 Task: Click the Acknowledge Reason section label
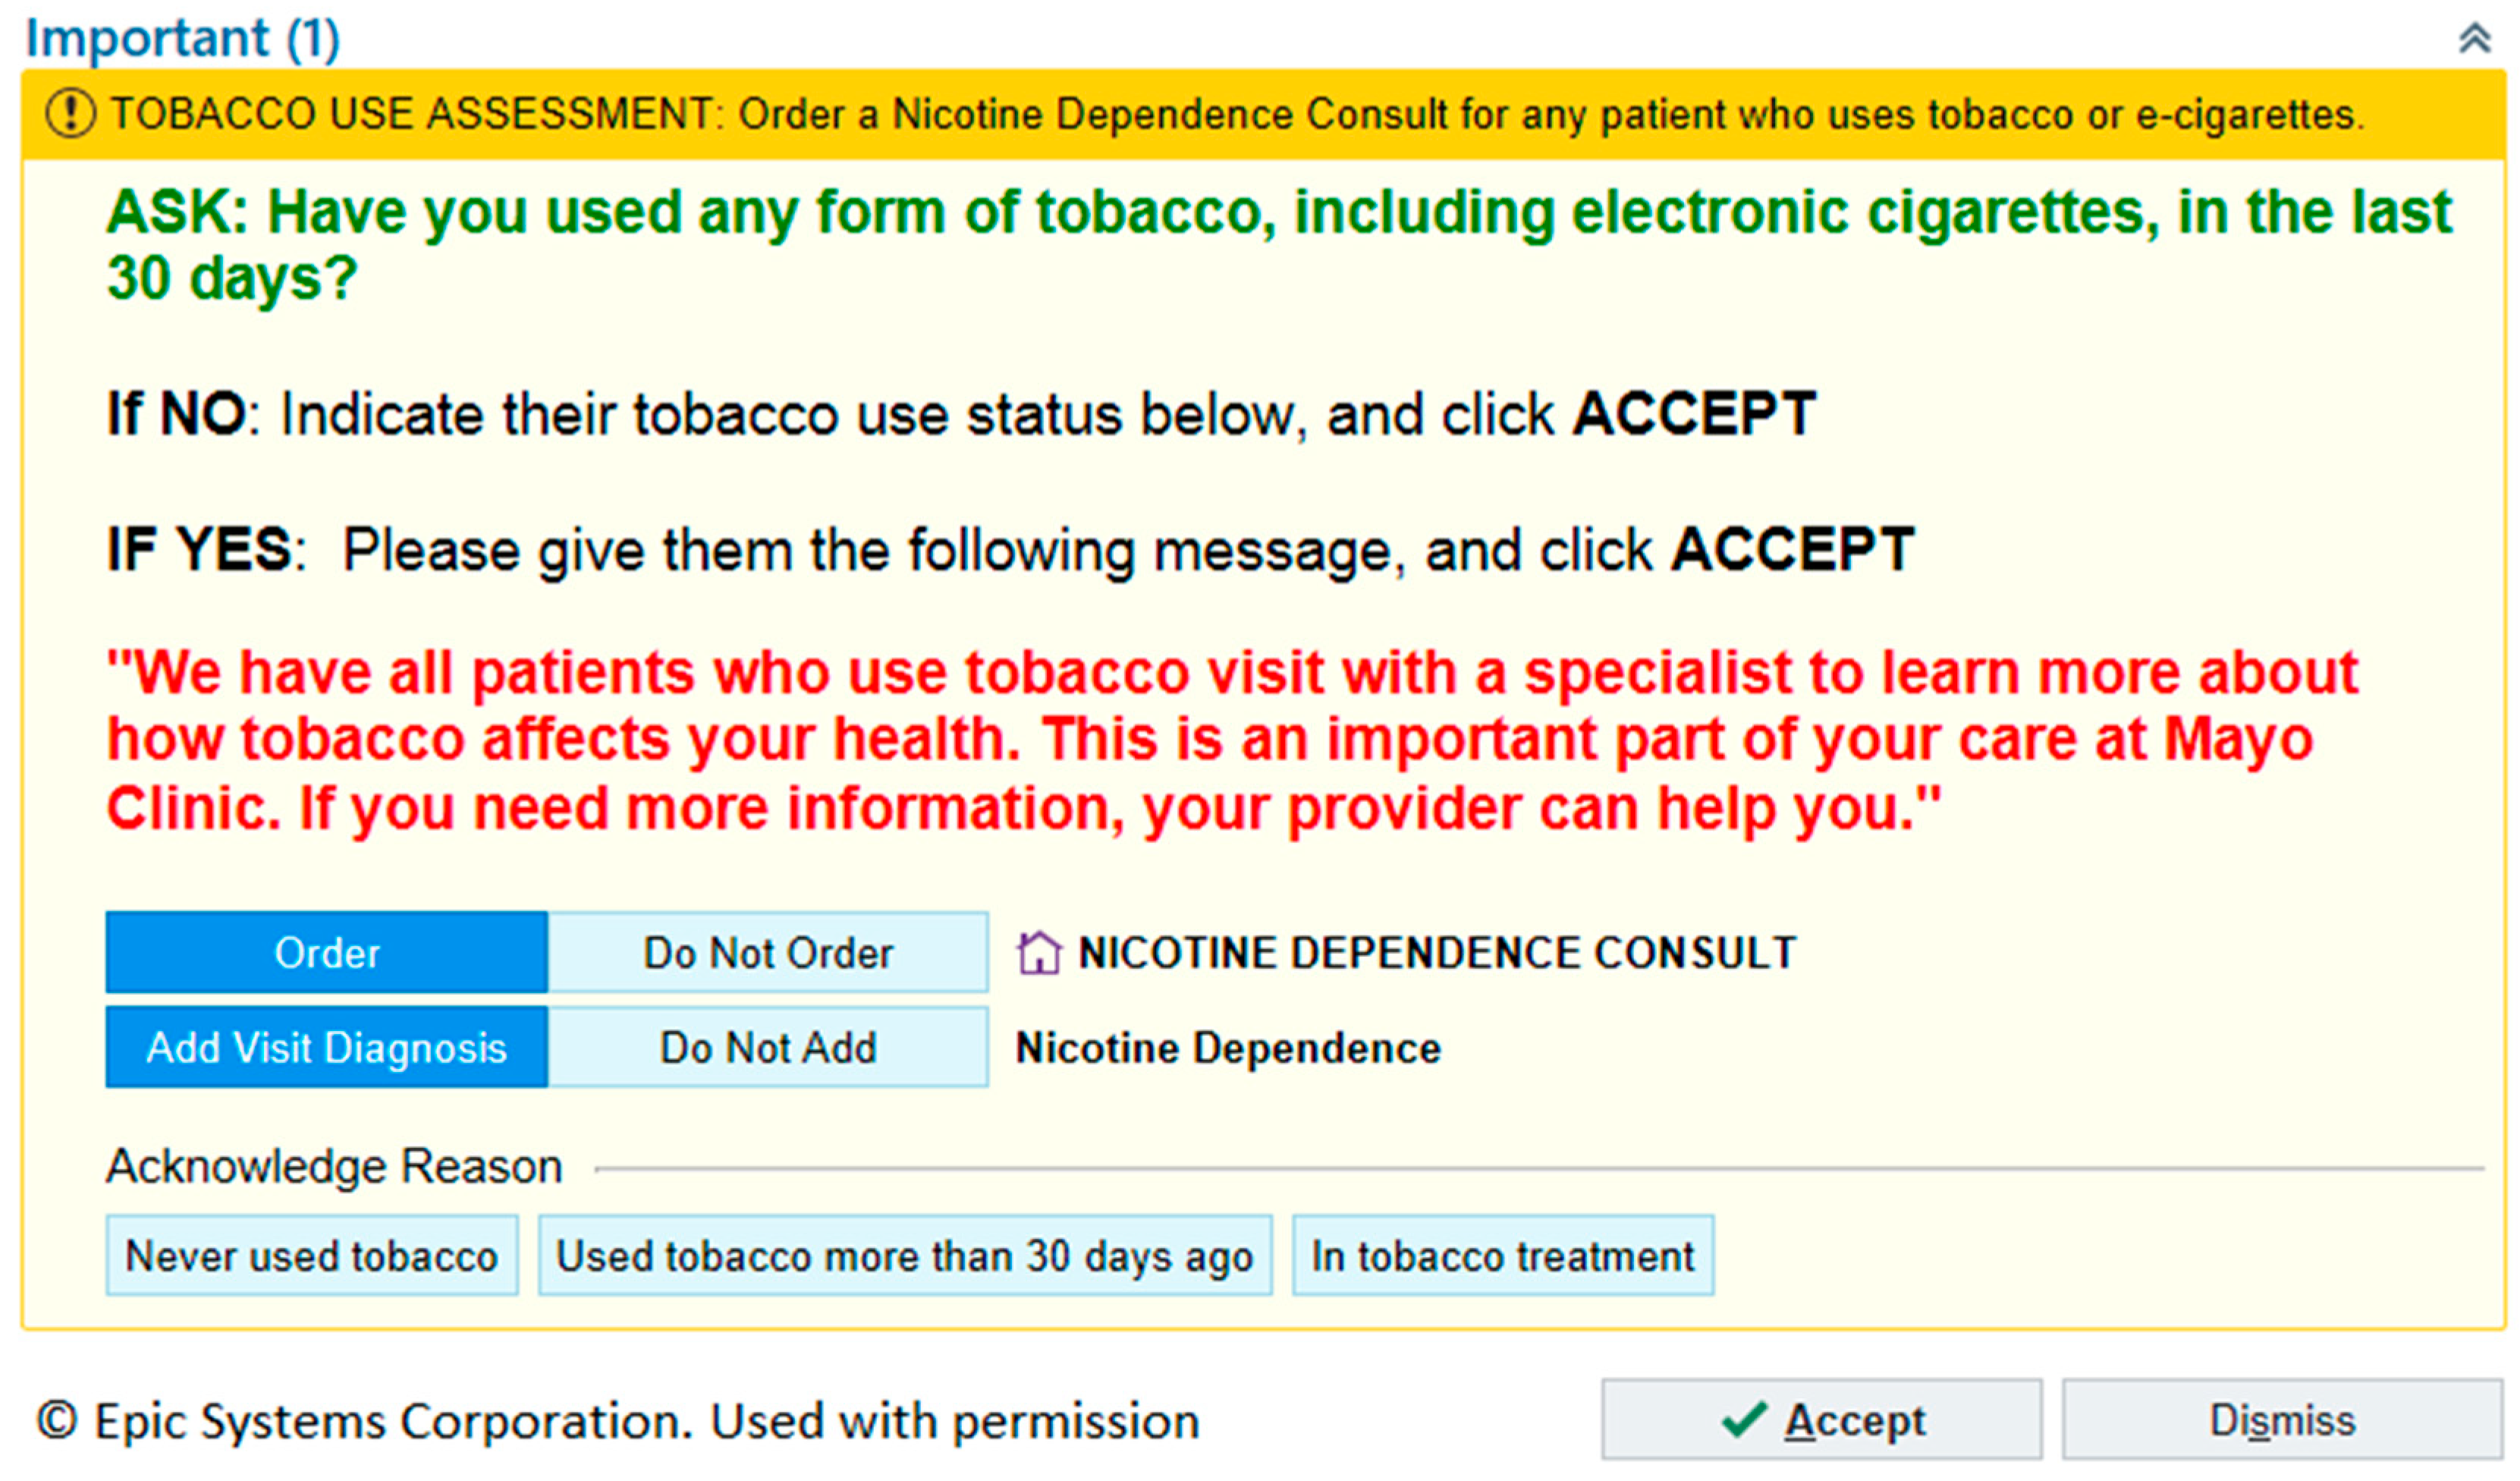pyautogui.click(x=334, y=1166)
